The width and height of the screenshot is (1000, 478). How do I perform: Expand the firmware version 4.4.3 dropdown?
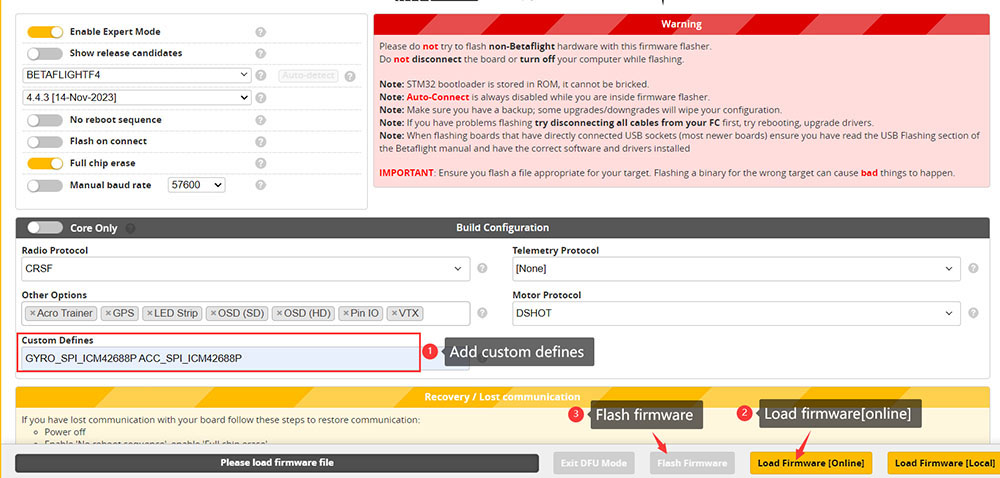point(136,98)
